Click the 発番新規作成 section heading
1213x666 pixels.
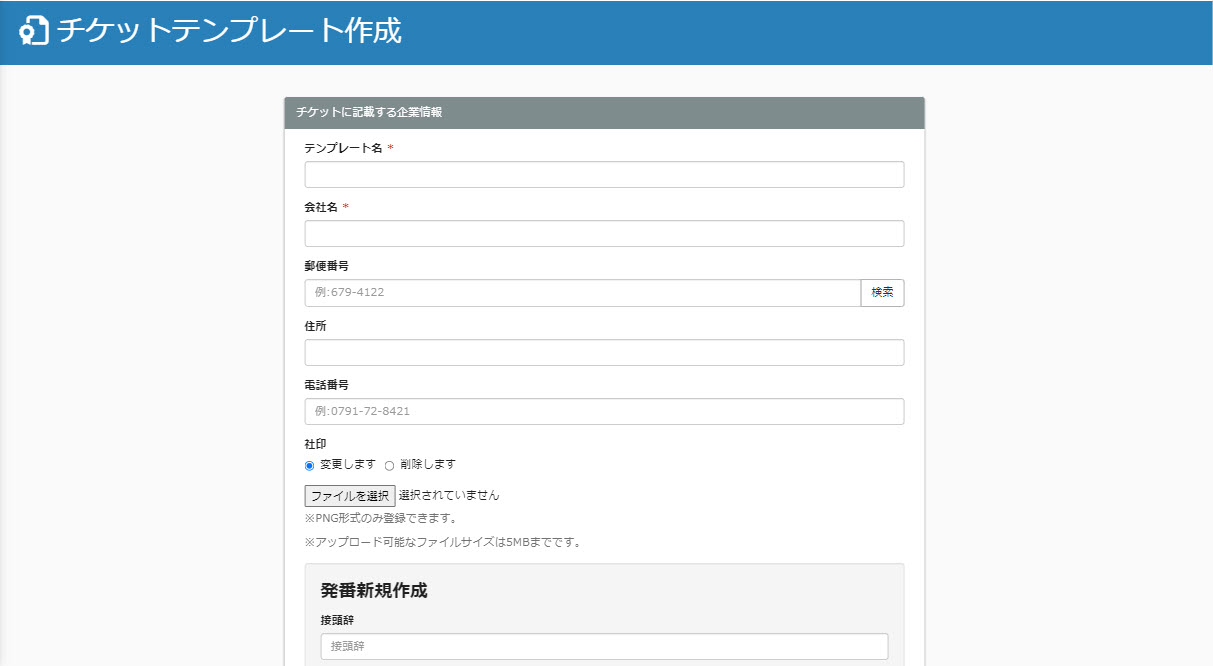point(374,590)
